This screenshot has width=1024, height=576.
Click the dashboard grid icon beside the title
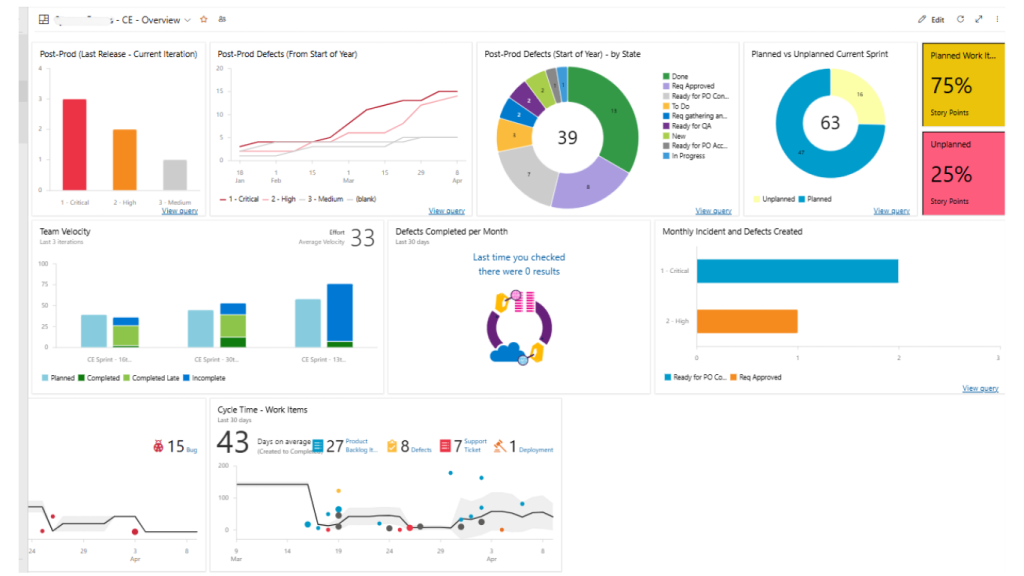tap(43, 20)
